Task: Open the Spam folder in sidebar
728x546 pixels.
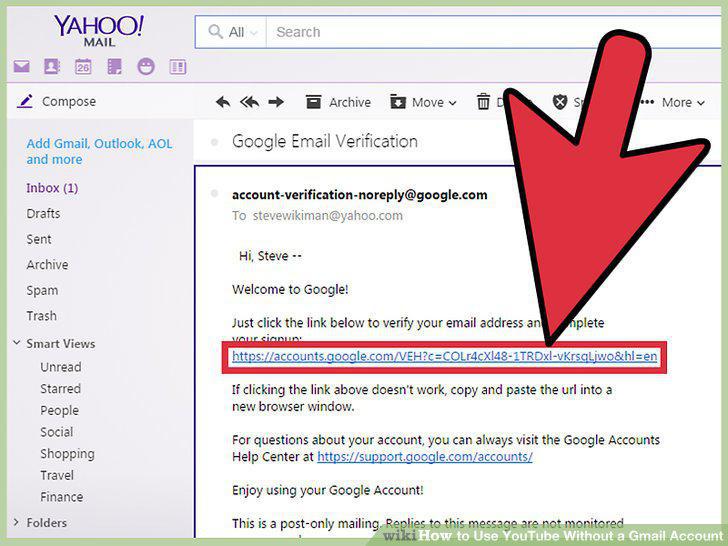Action: [x=42, y=291]
